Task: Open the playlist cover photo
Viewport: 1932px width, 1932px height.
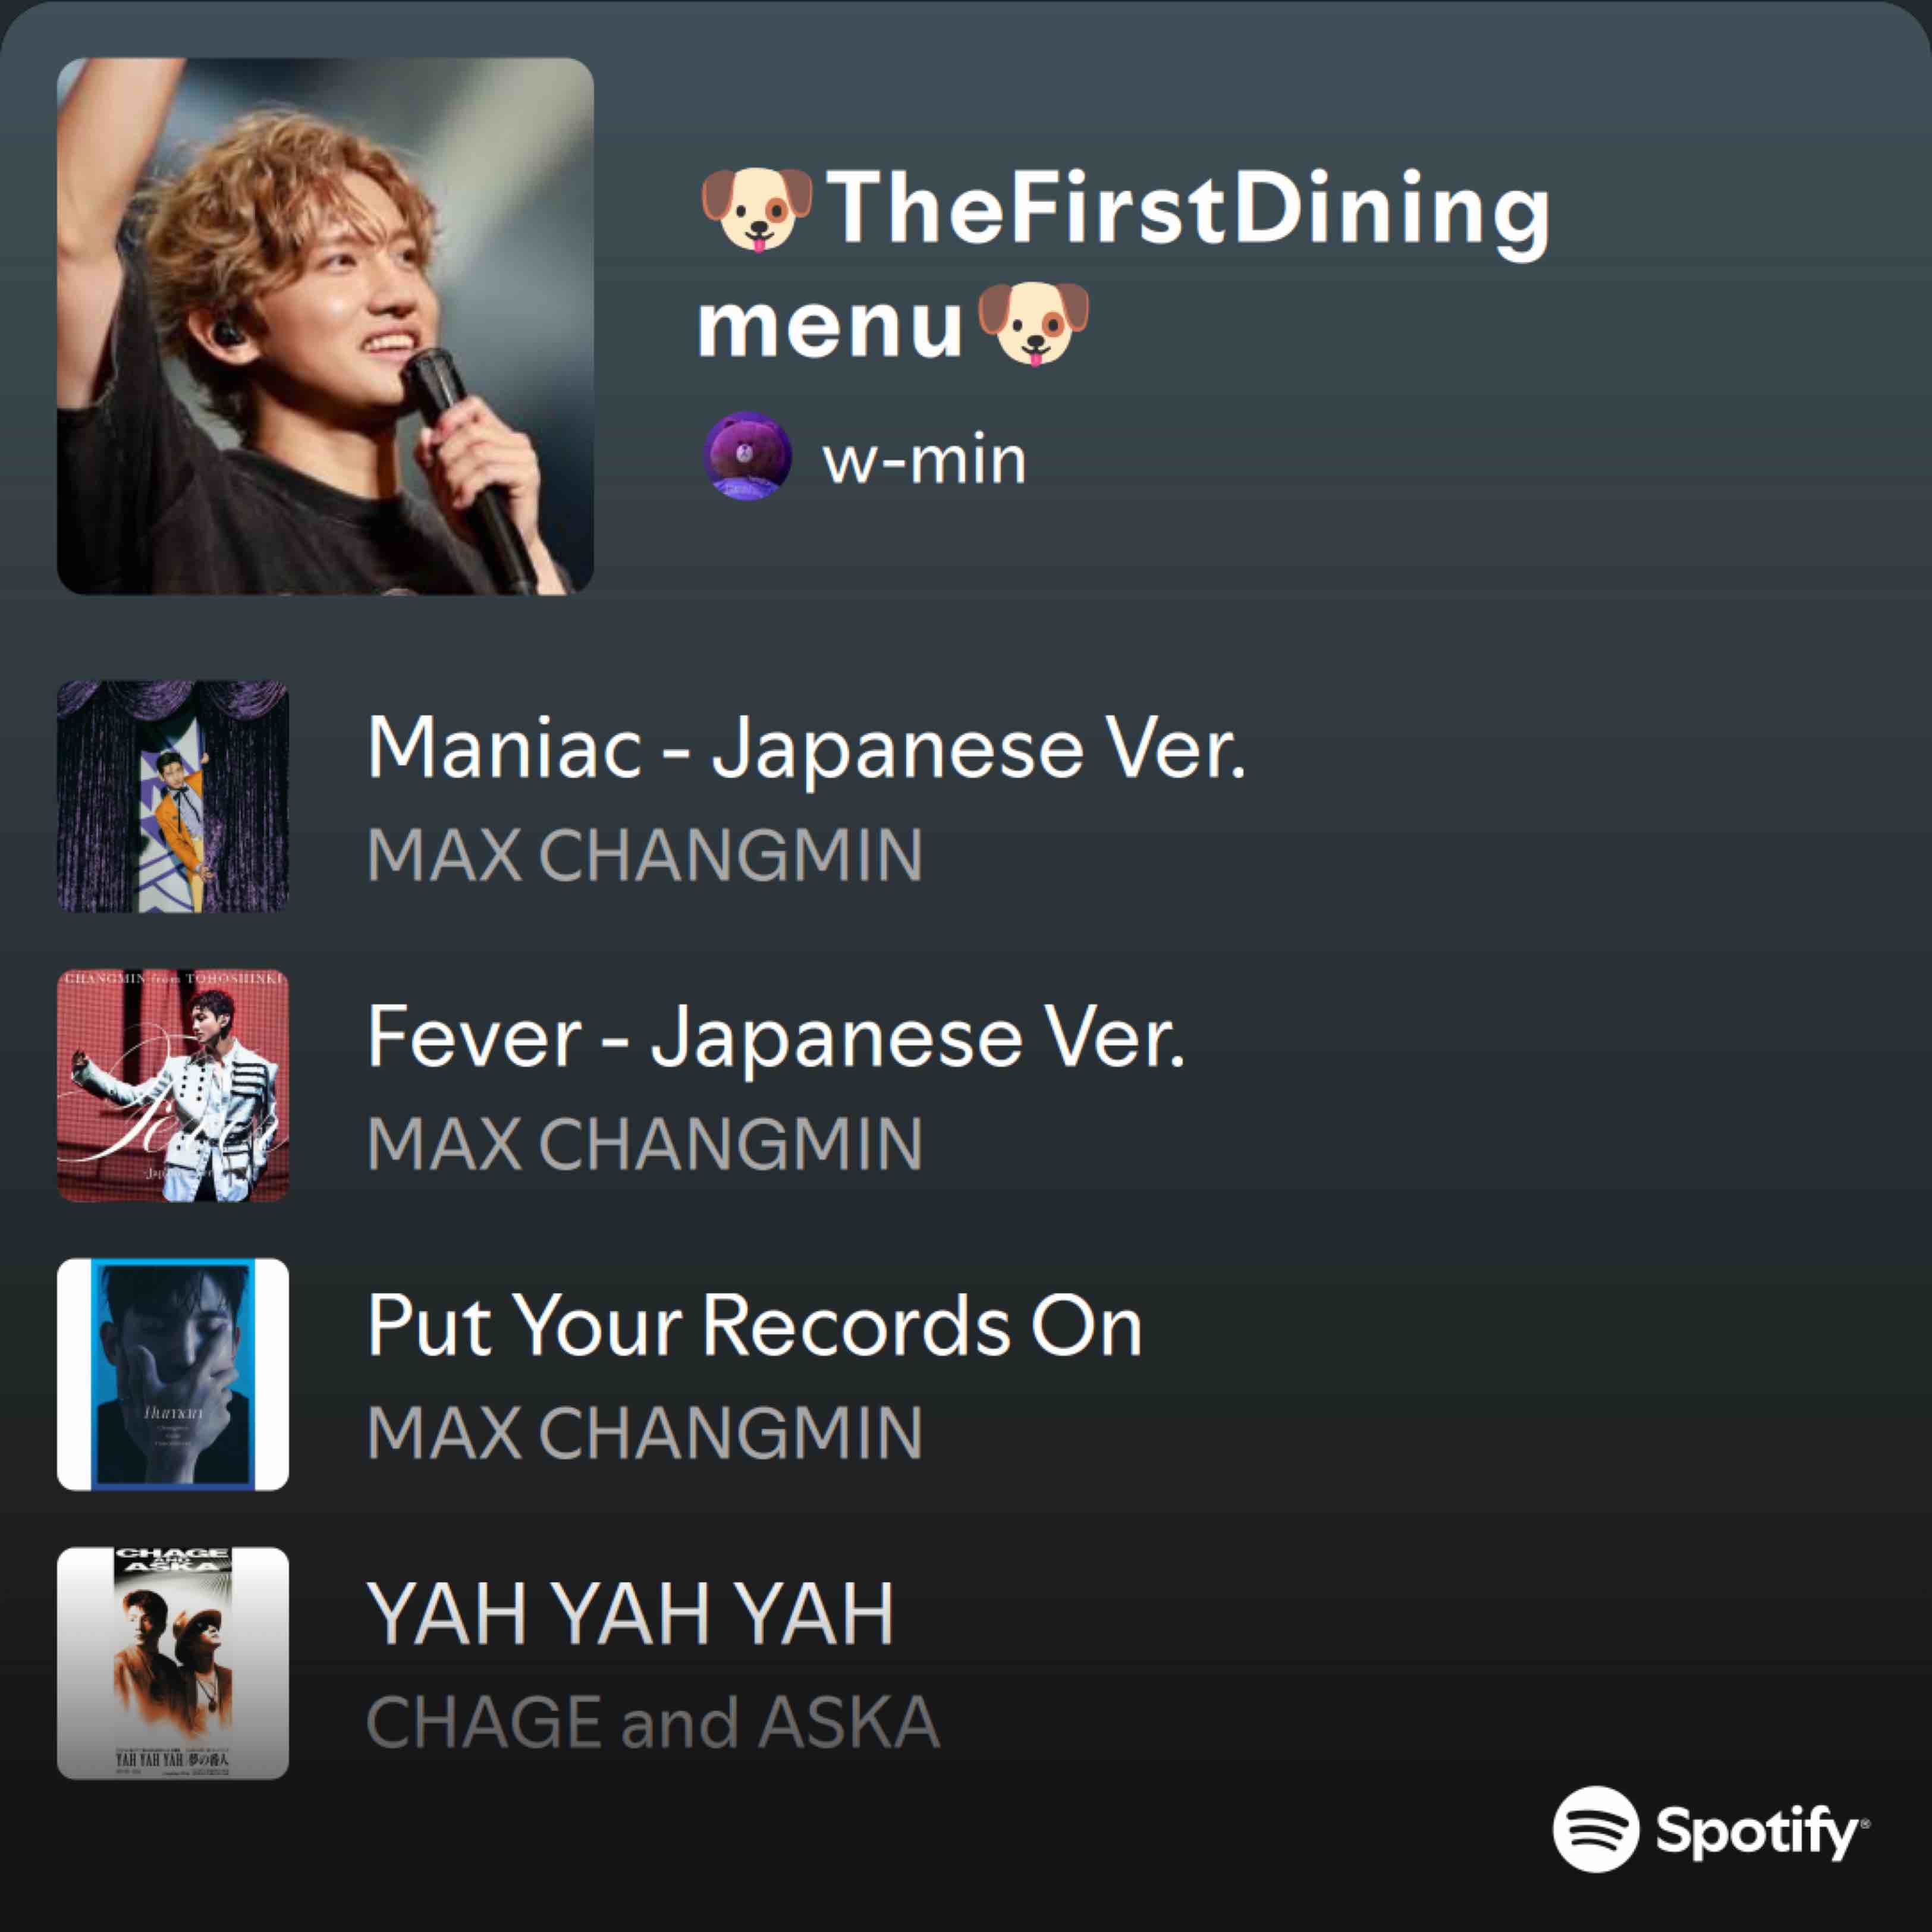Action: 325,326
